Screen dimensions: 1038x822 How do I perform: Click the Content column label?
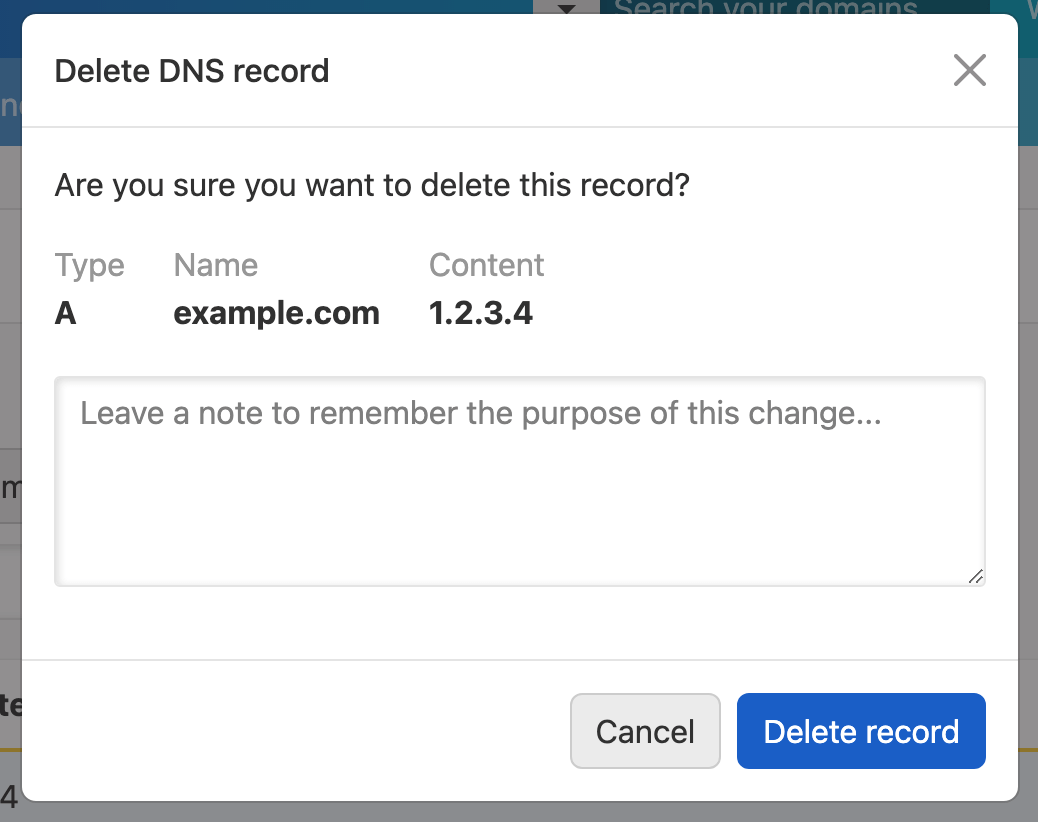coord(486,265)
